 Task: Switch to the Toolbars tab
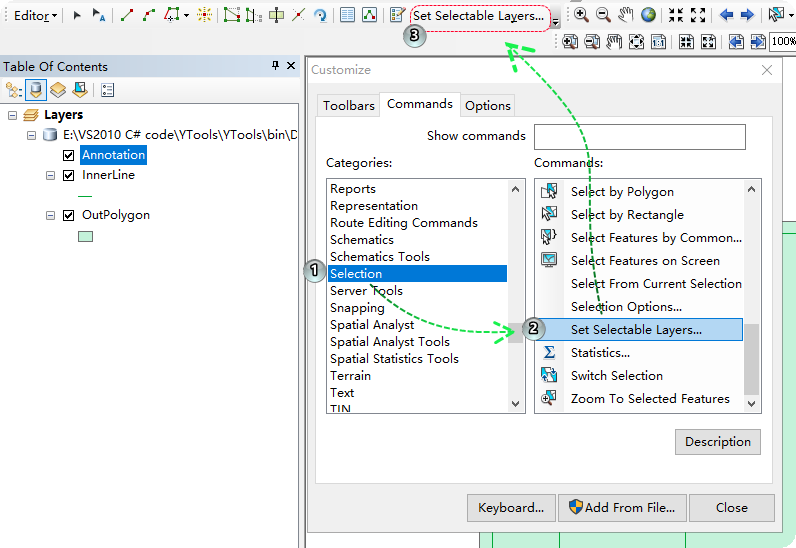coord(349,106)
